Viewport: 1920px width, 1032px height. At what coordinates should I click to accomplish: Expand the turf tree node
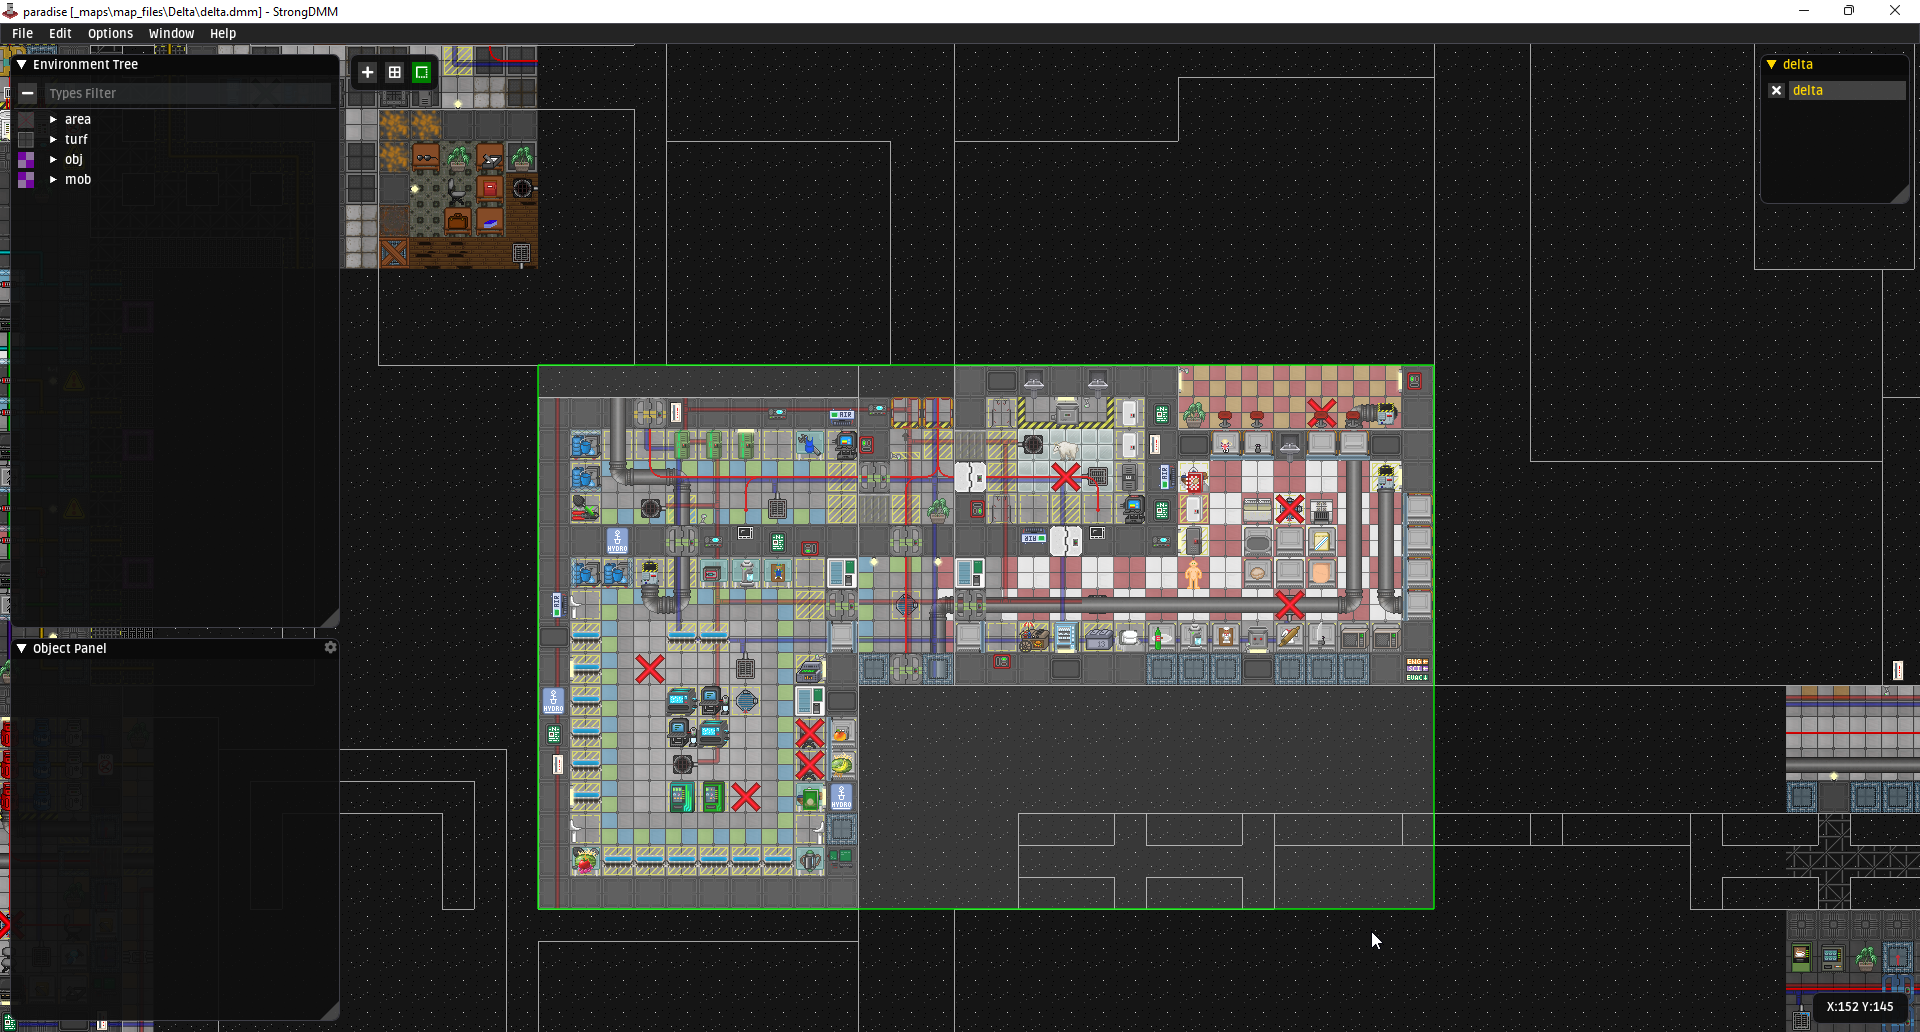tap(53, 139)
